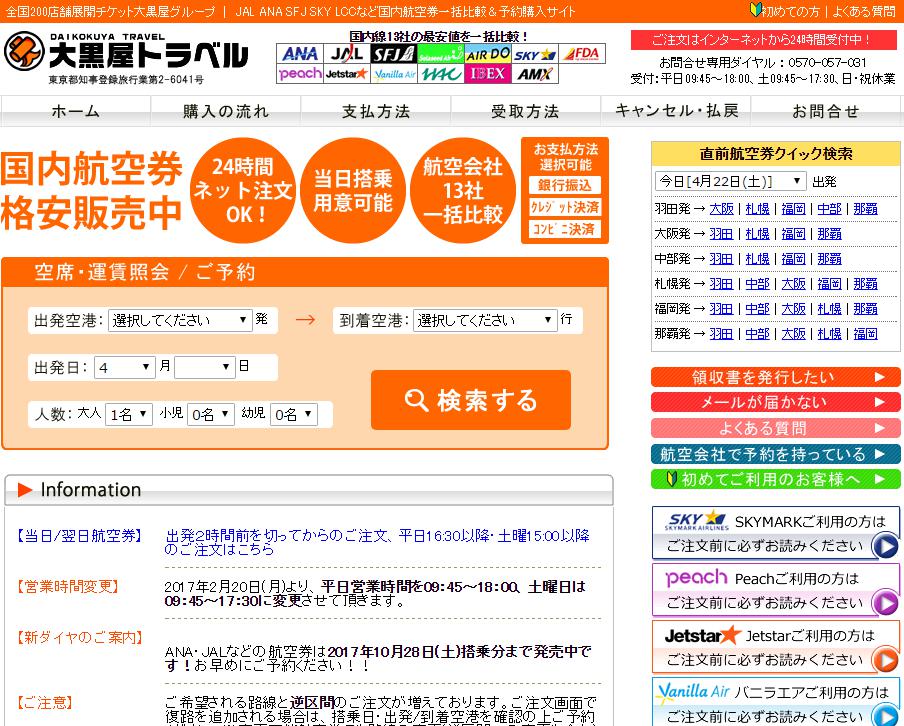This screenshot has width=904, height=726.
Task: Open the ホーム navigation item
Action: pyautogui.click(x=76, y=111)
